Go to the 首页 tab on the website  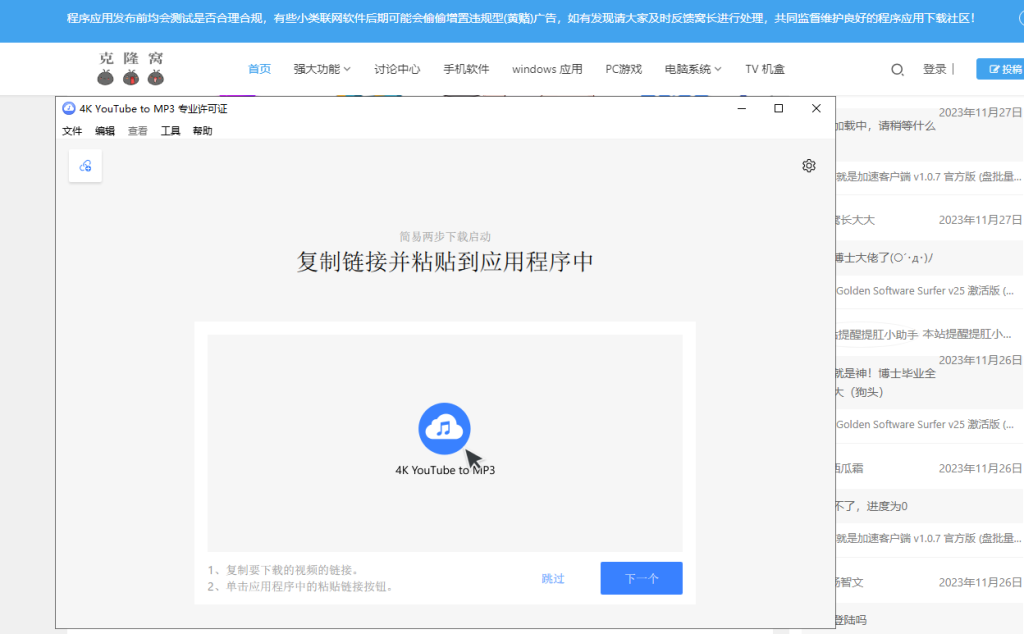[259, 69]
